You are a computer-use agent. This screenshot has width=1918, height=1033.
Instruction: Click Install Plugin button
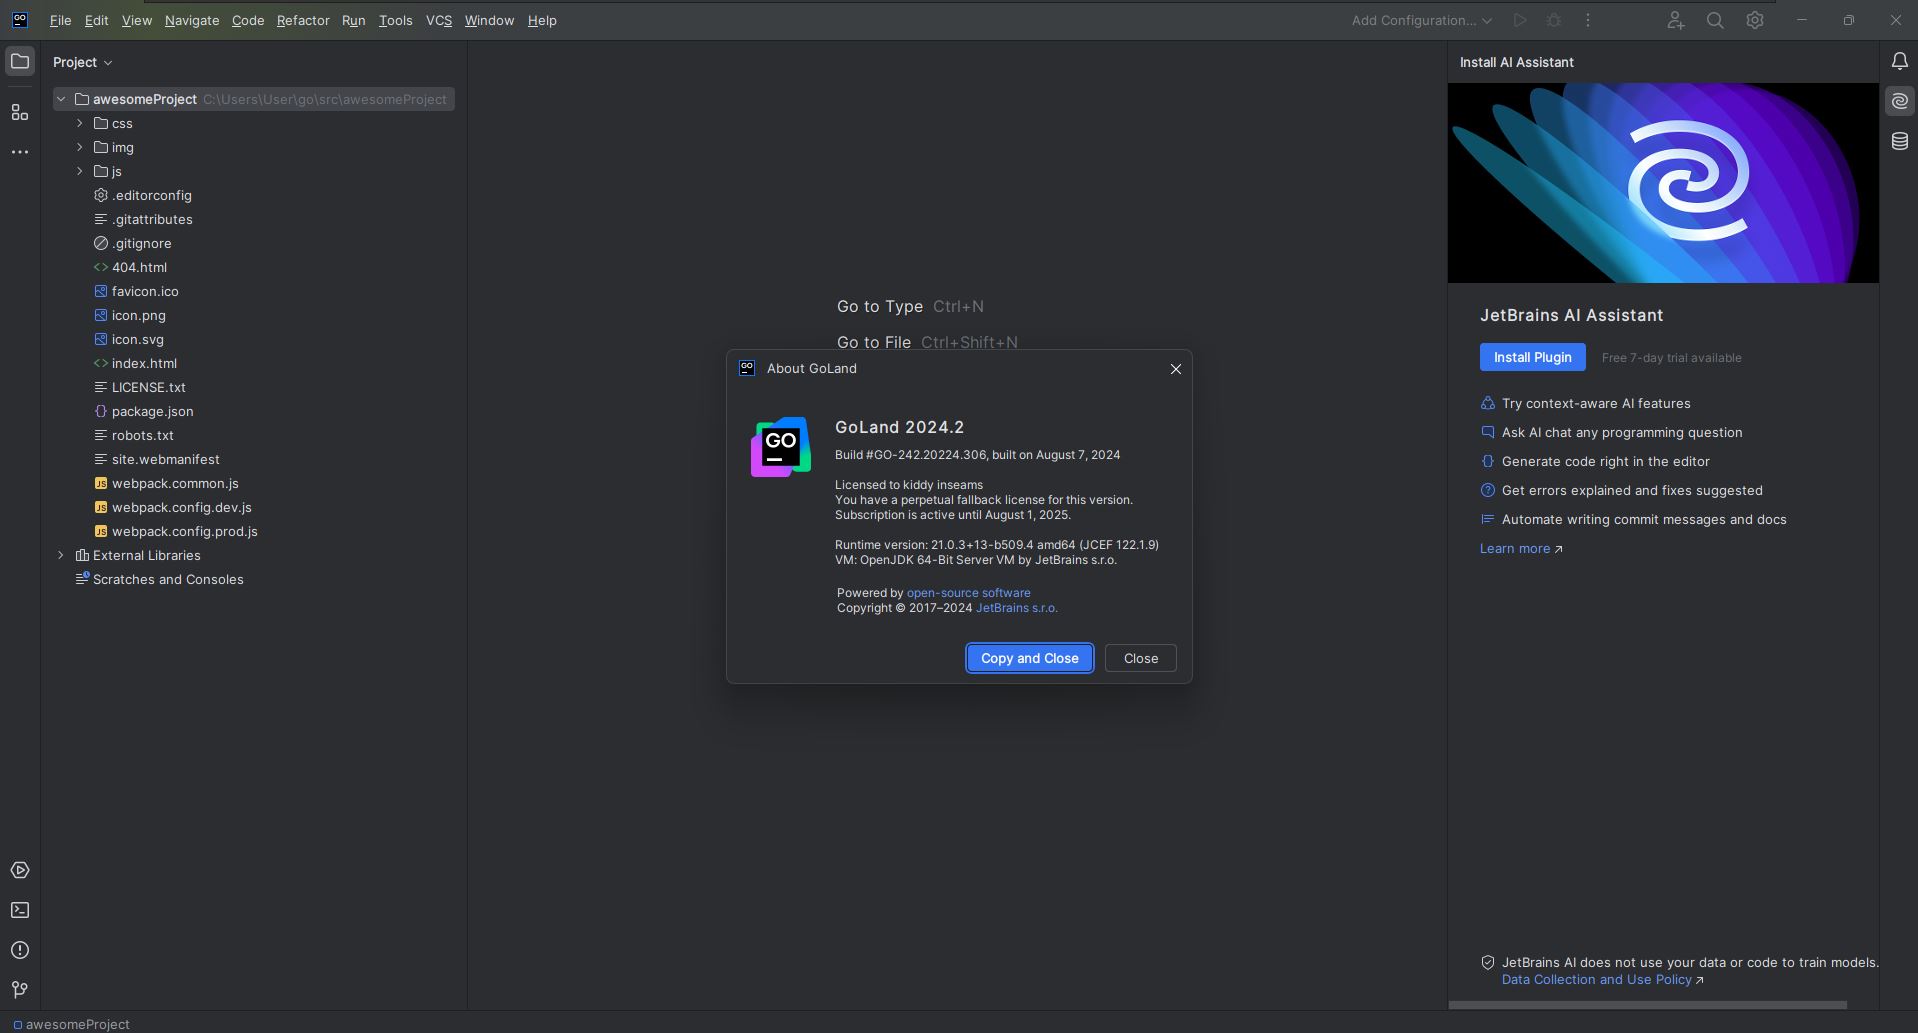coord(1532,357)
